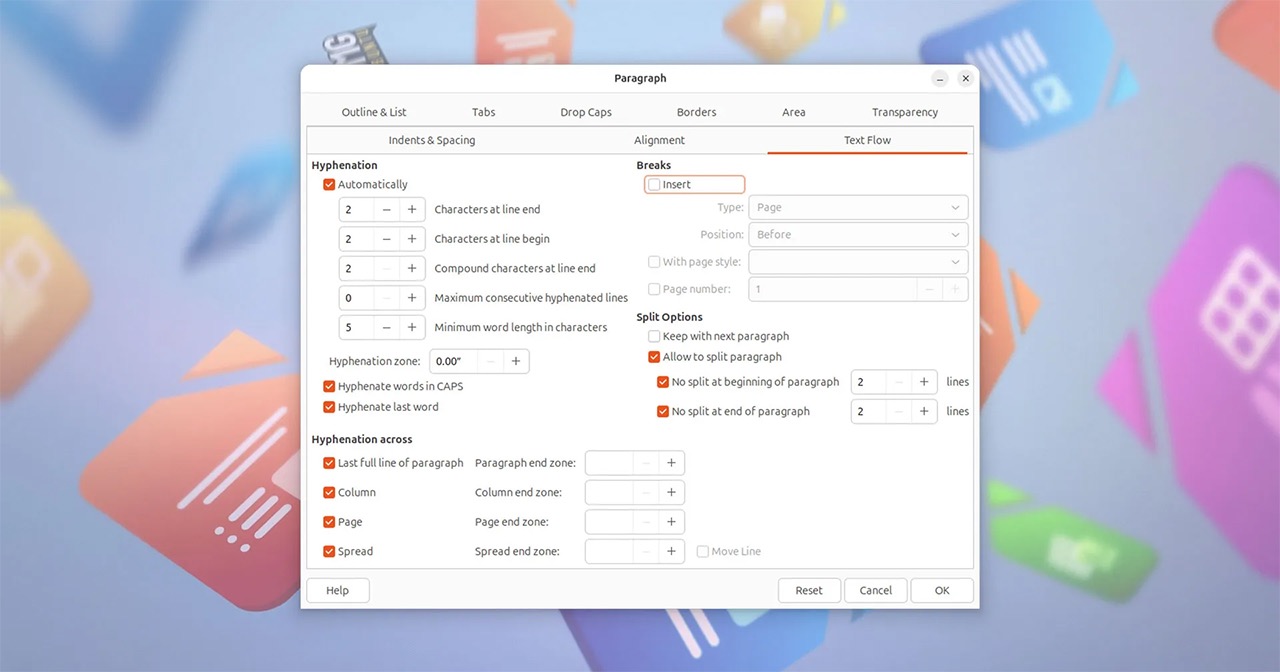
Task: Decrease characters at line end value
Action: 386,210
